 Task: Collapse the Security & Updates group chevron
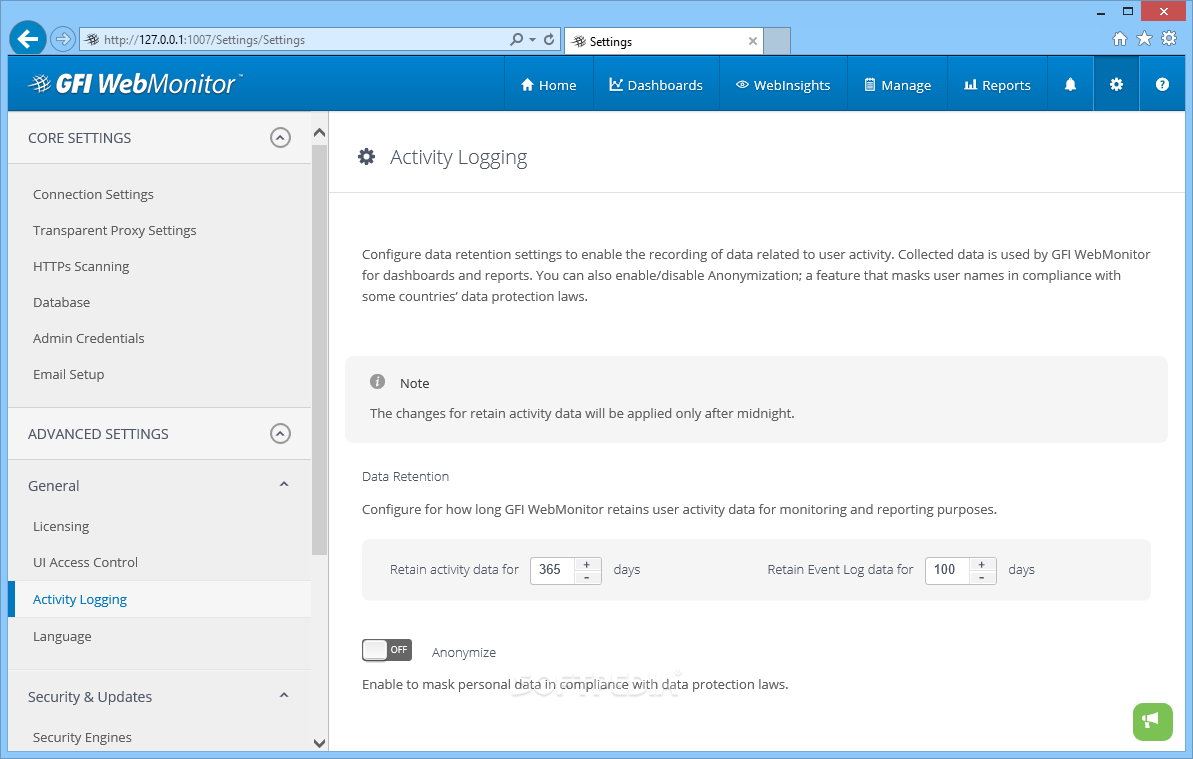(x=284, y=695)
